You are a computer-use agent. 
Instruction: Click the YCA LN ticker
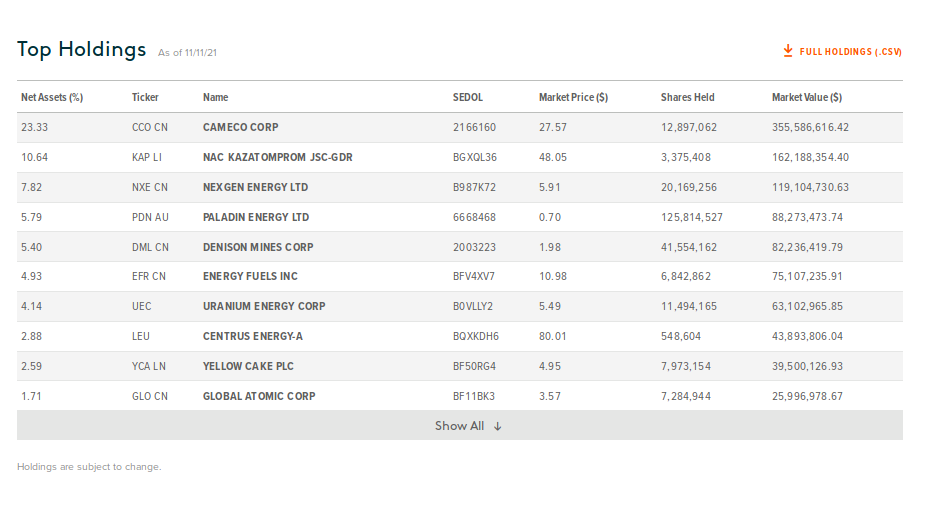coord(149,366)
